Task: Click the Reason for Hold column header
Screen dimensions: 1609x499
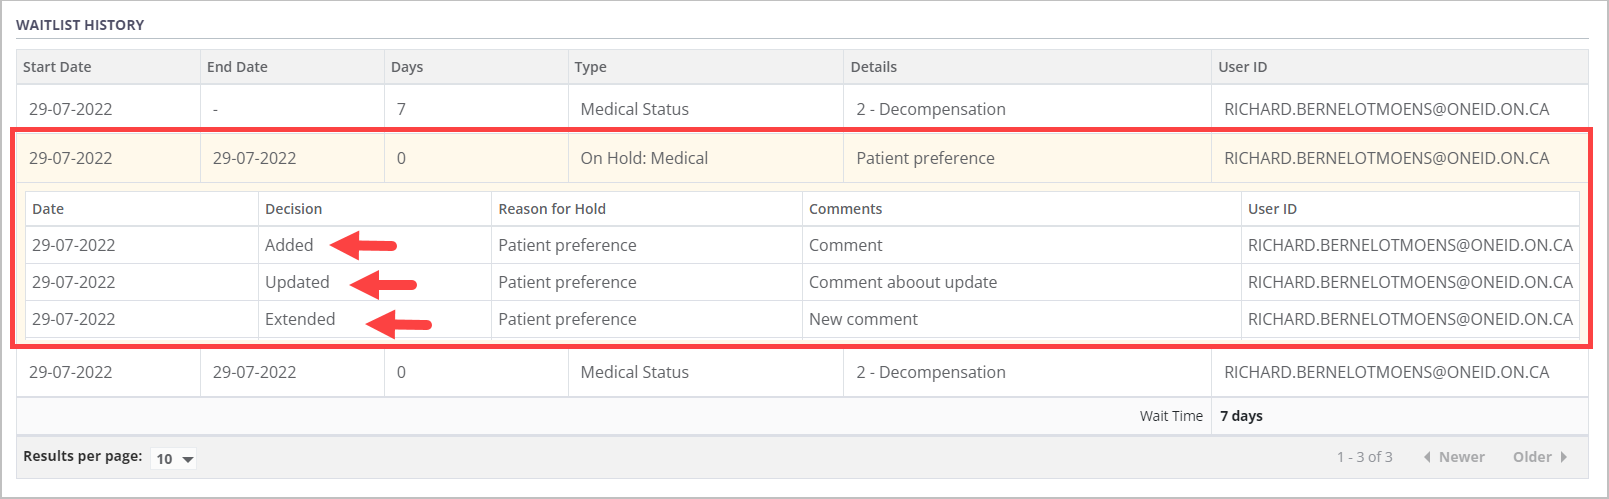Action: coord(552,209)
